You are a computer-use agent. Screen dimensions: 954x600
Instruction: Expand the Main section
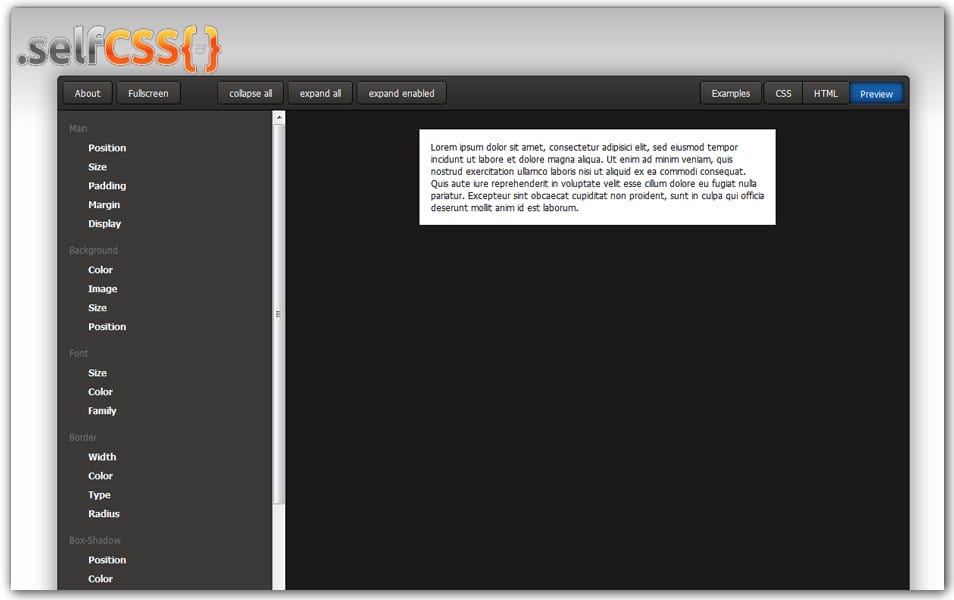(78, 128)
